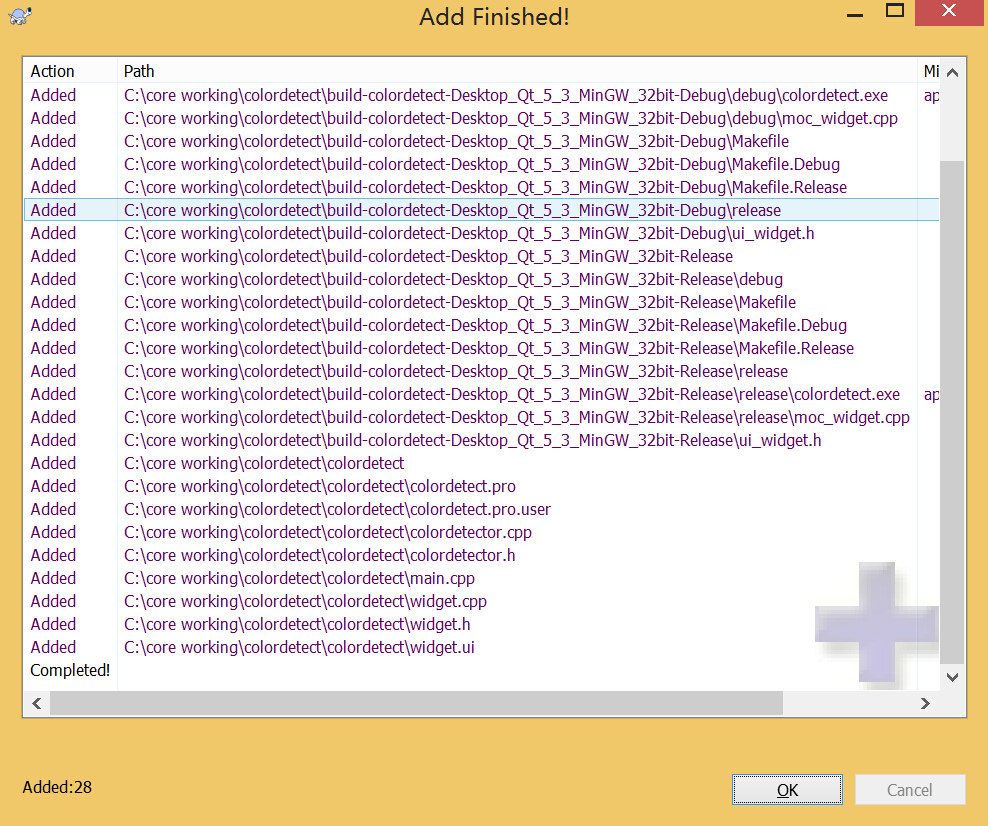Screen dimensions: 988x826
Task: Select the colordetector.cpp row
Action: pyautogui.click(x=481, y=532)
